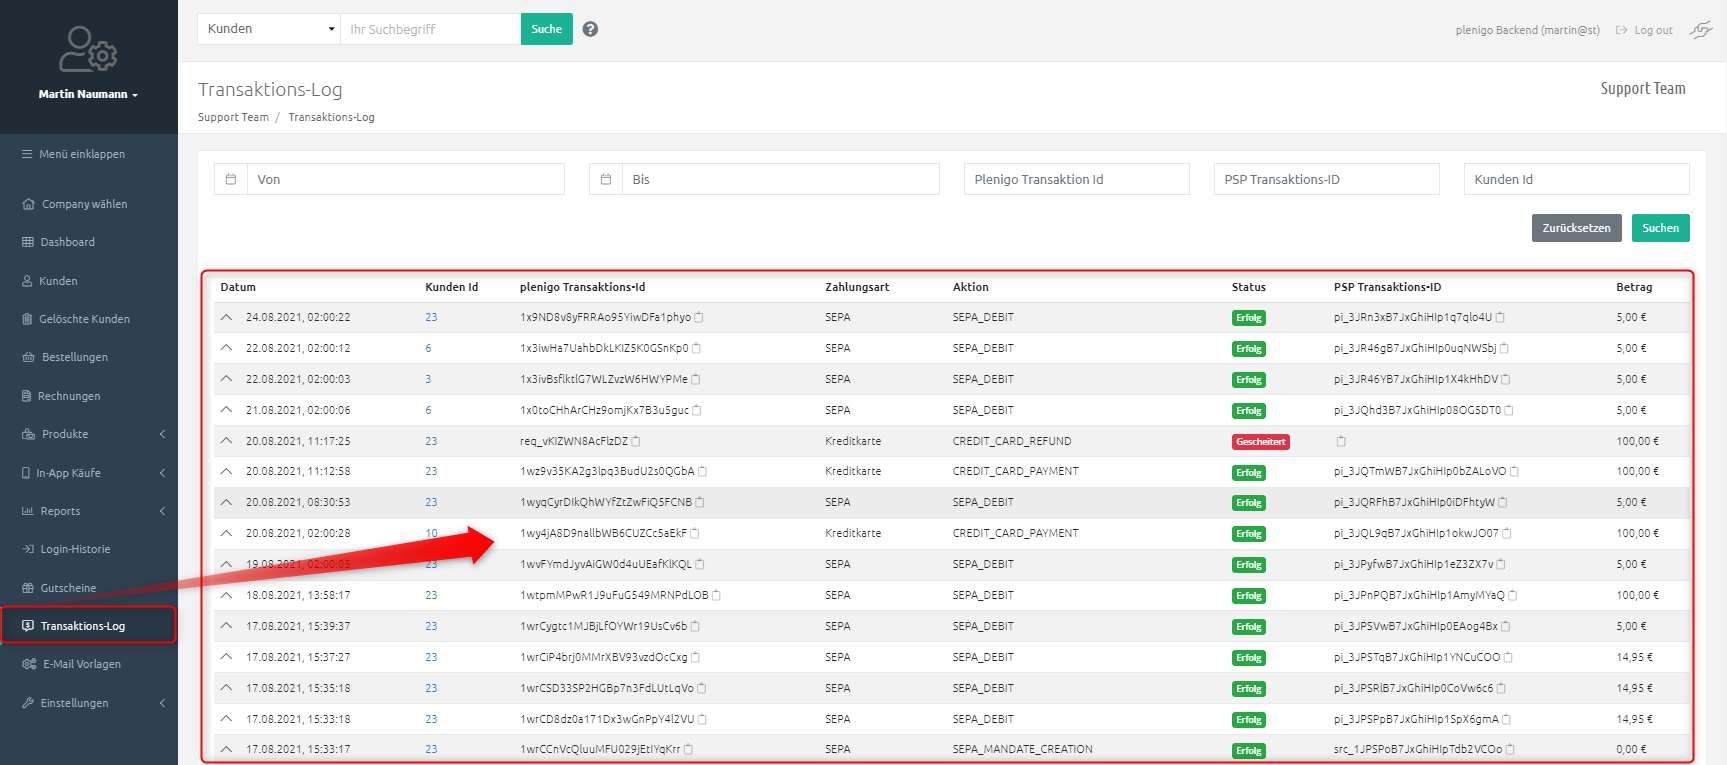The image size is (1727, 765).
Task: Click the Betrag column header
Action: tap(1634, 287)
